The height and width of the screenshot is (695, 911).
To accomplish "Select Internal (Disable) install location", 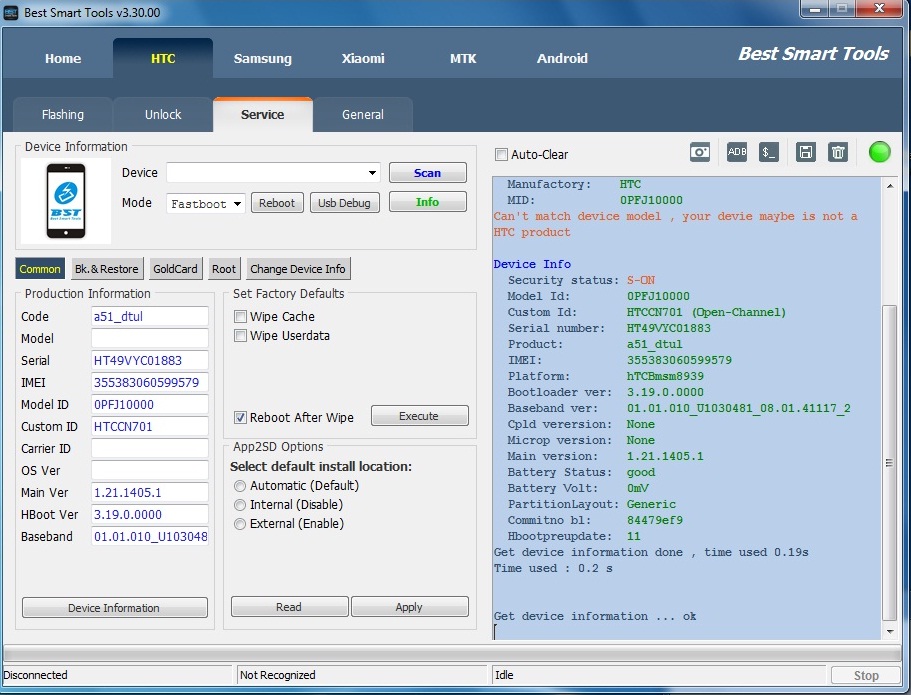I will 239,505.
